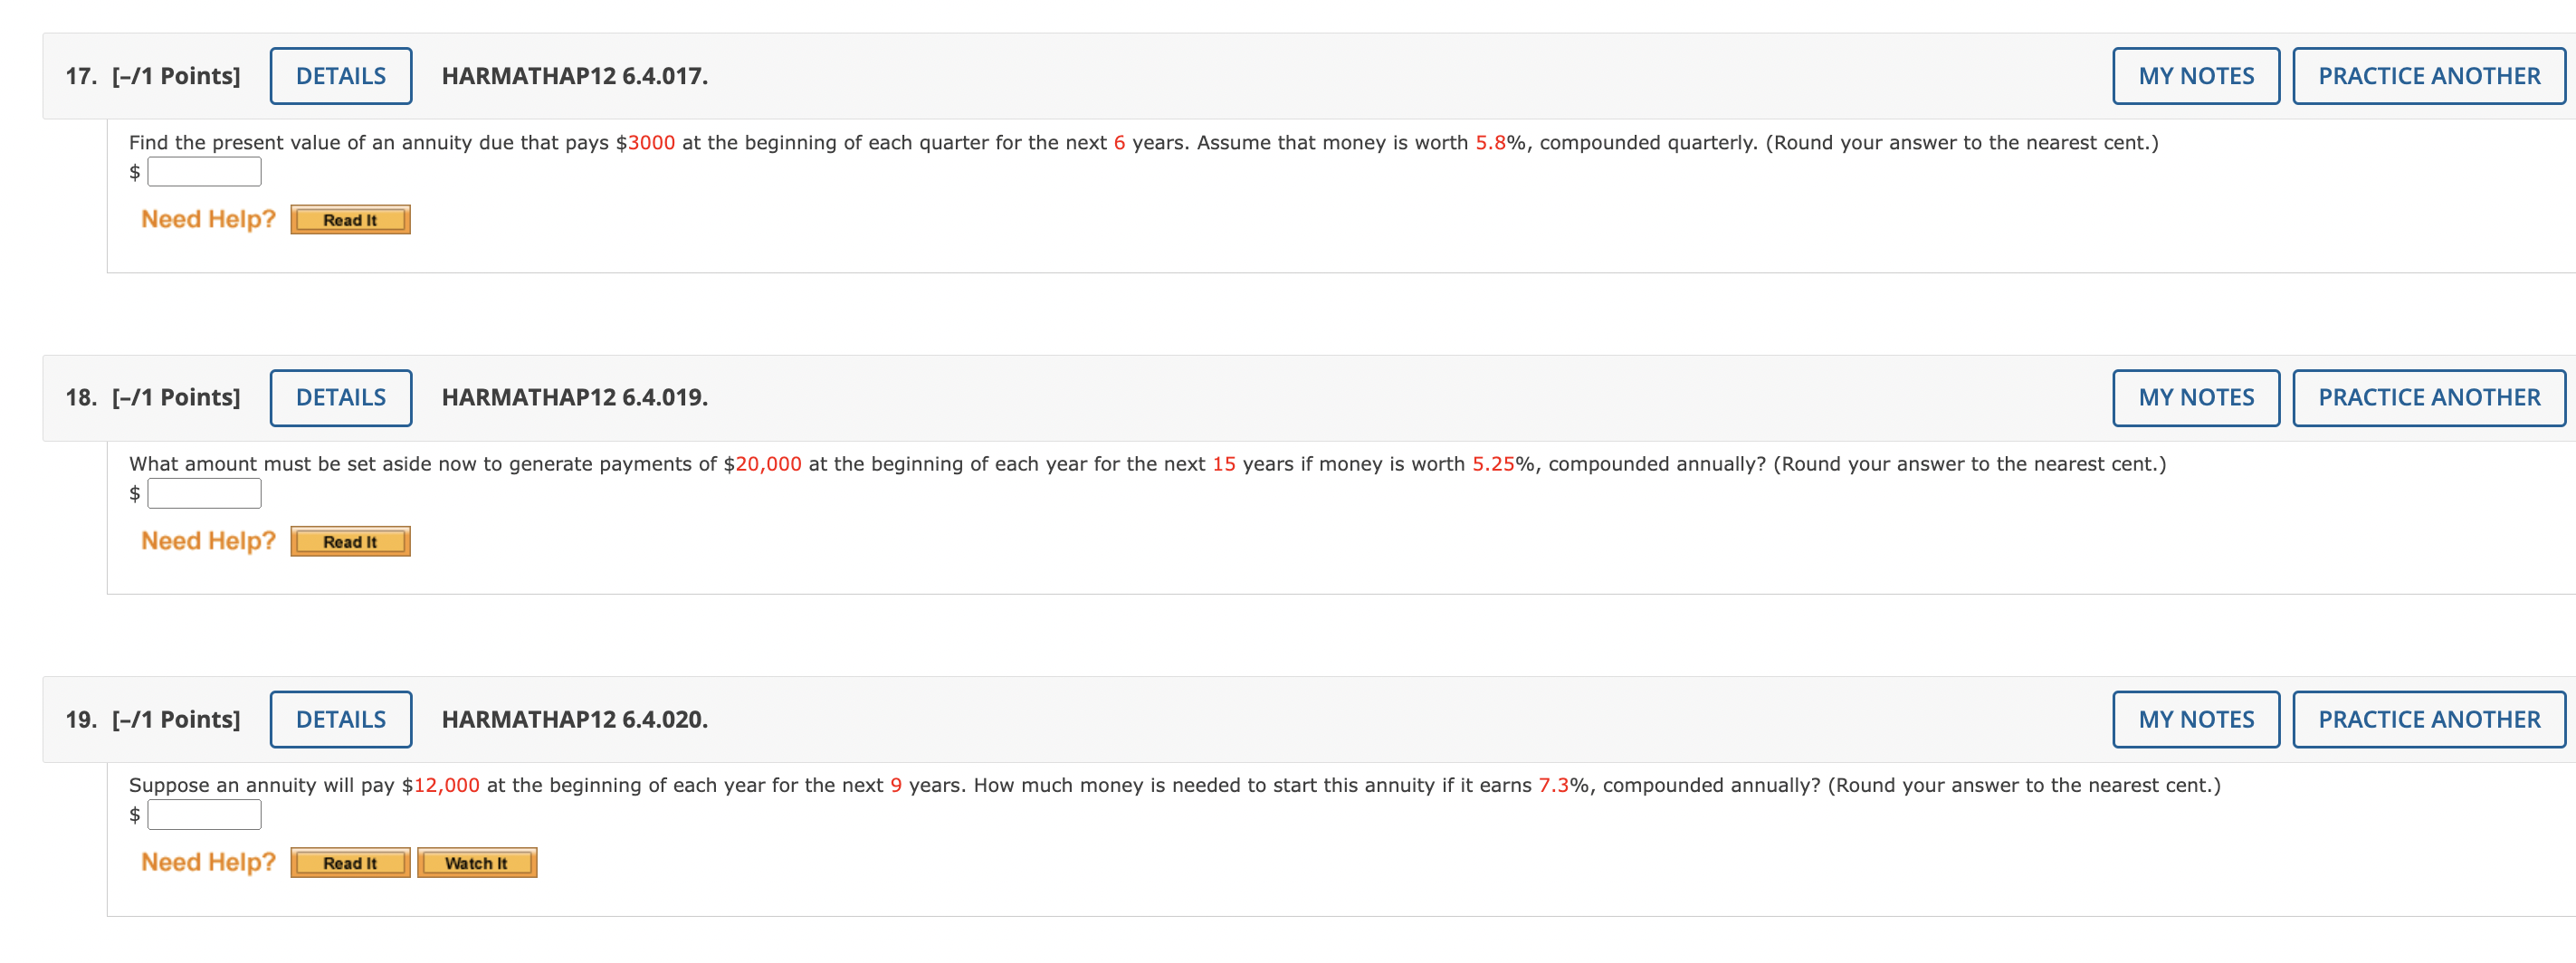Click DETAILS for question 18
Screen dimensions: 2576x963
pyautogui.click(x=341, y=397)
